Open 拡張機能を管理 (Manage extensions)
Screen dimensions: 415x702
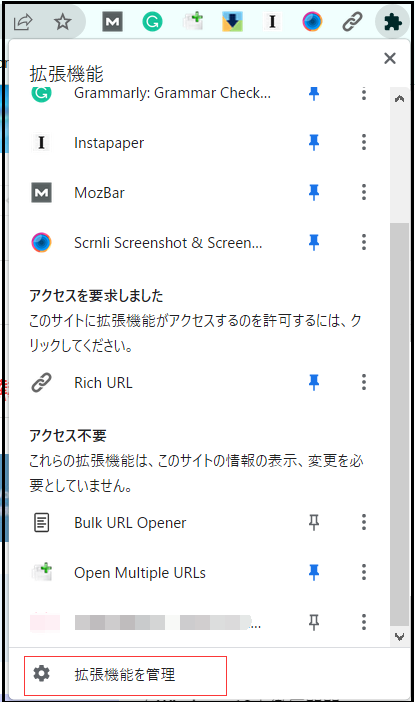point(125,675)
